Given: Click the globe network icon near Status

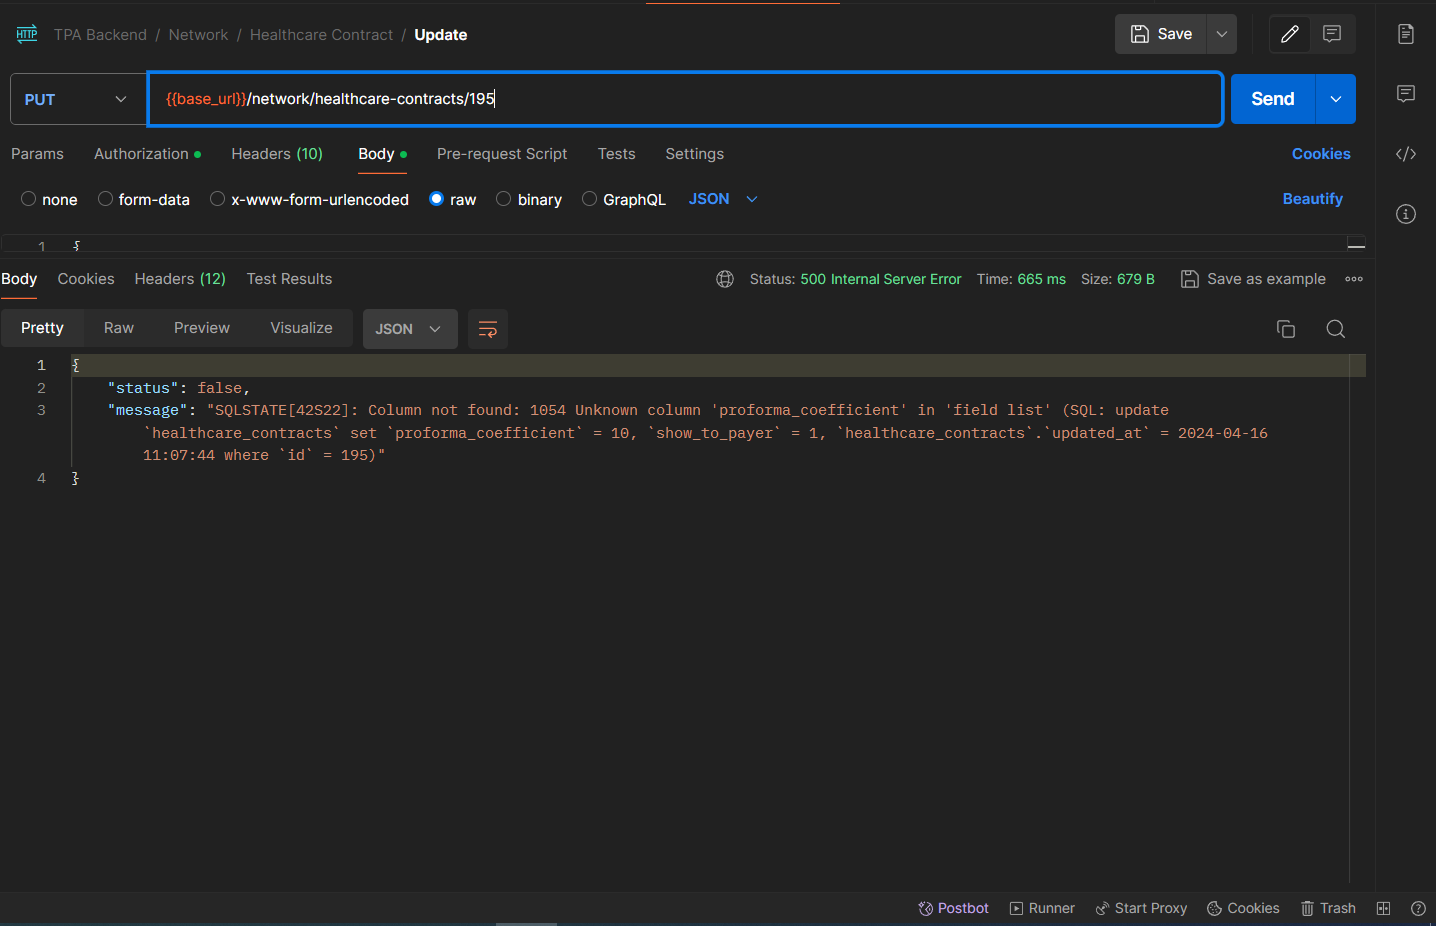Looking at the screenshot, I should (x=725, y=279).
